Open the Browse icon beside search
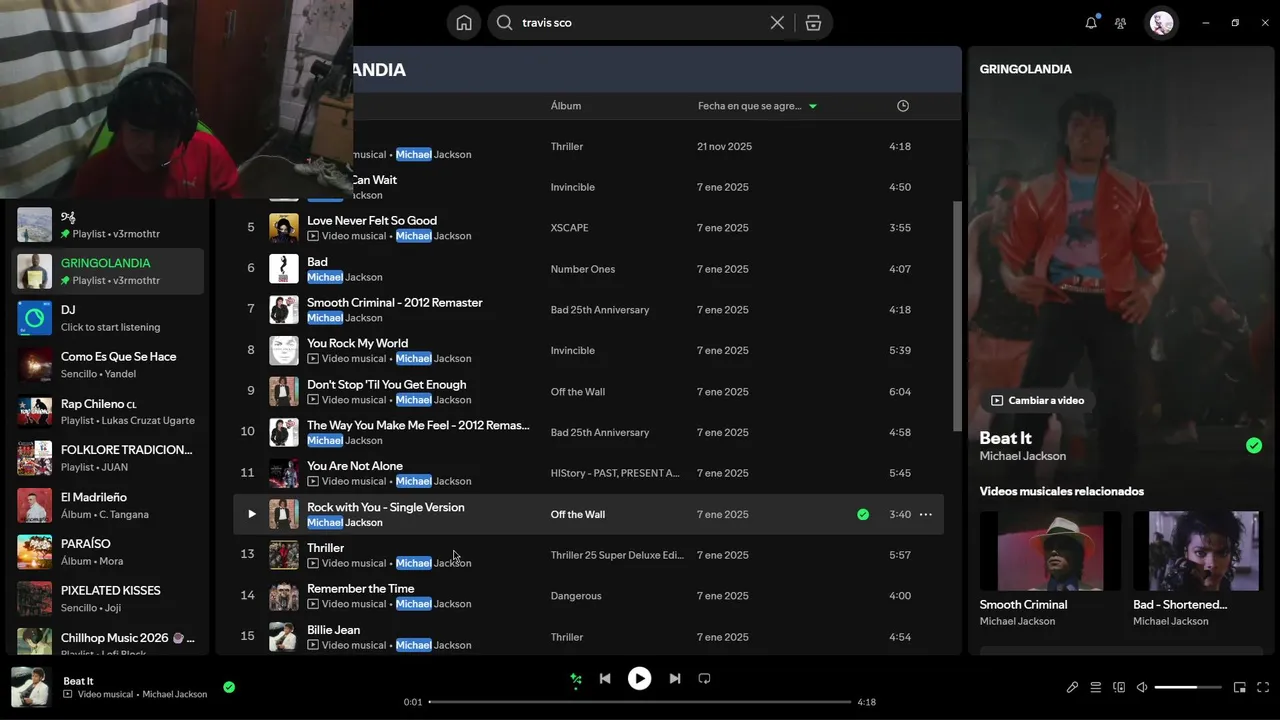 (x=813, y=23)
